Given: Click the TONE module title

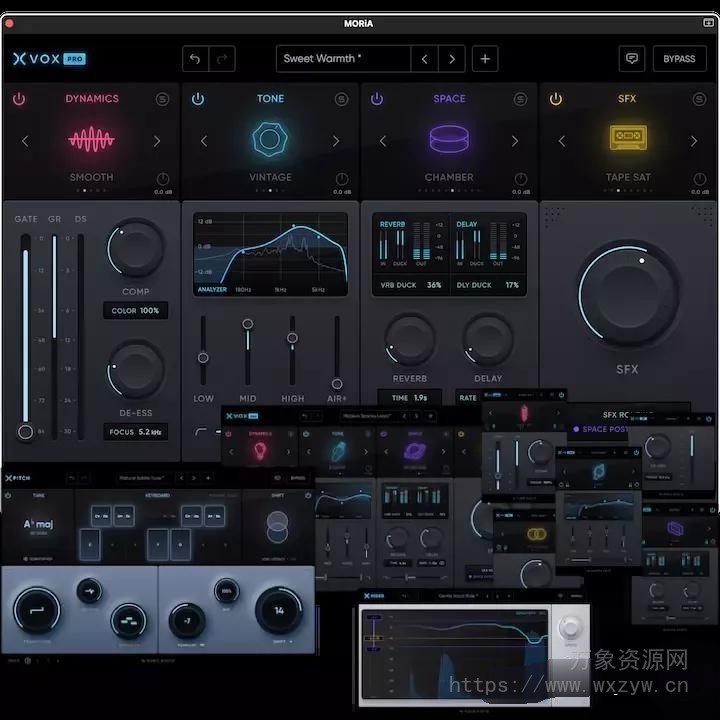Looking at the screenshot, I should tap(270, 99).
